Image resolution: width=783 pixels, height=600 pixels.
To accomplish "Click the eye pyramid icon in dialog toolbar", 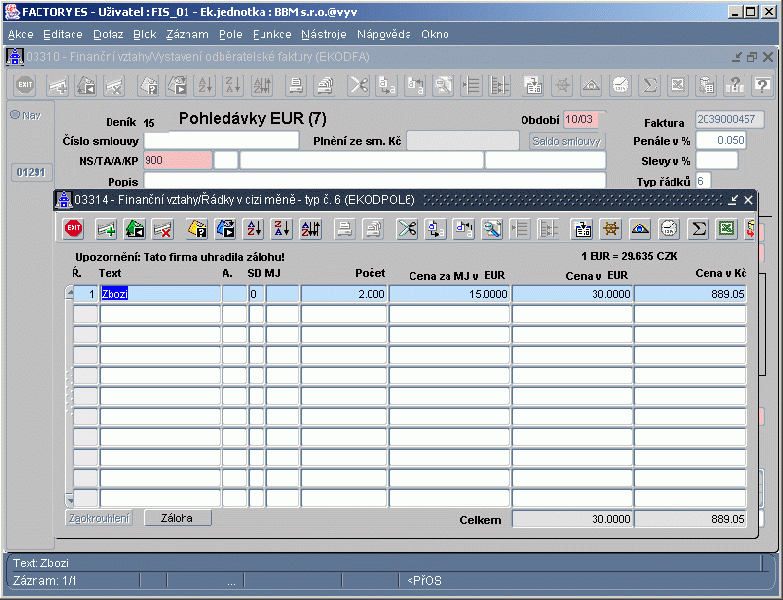I will coord(640,229).
